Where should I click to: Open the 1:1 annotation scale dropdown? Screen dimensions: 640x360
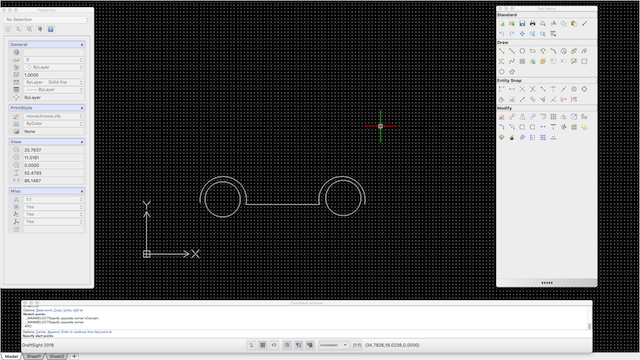(x=54, y=200)
